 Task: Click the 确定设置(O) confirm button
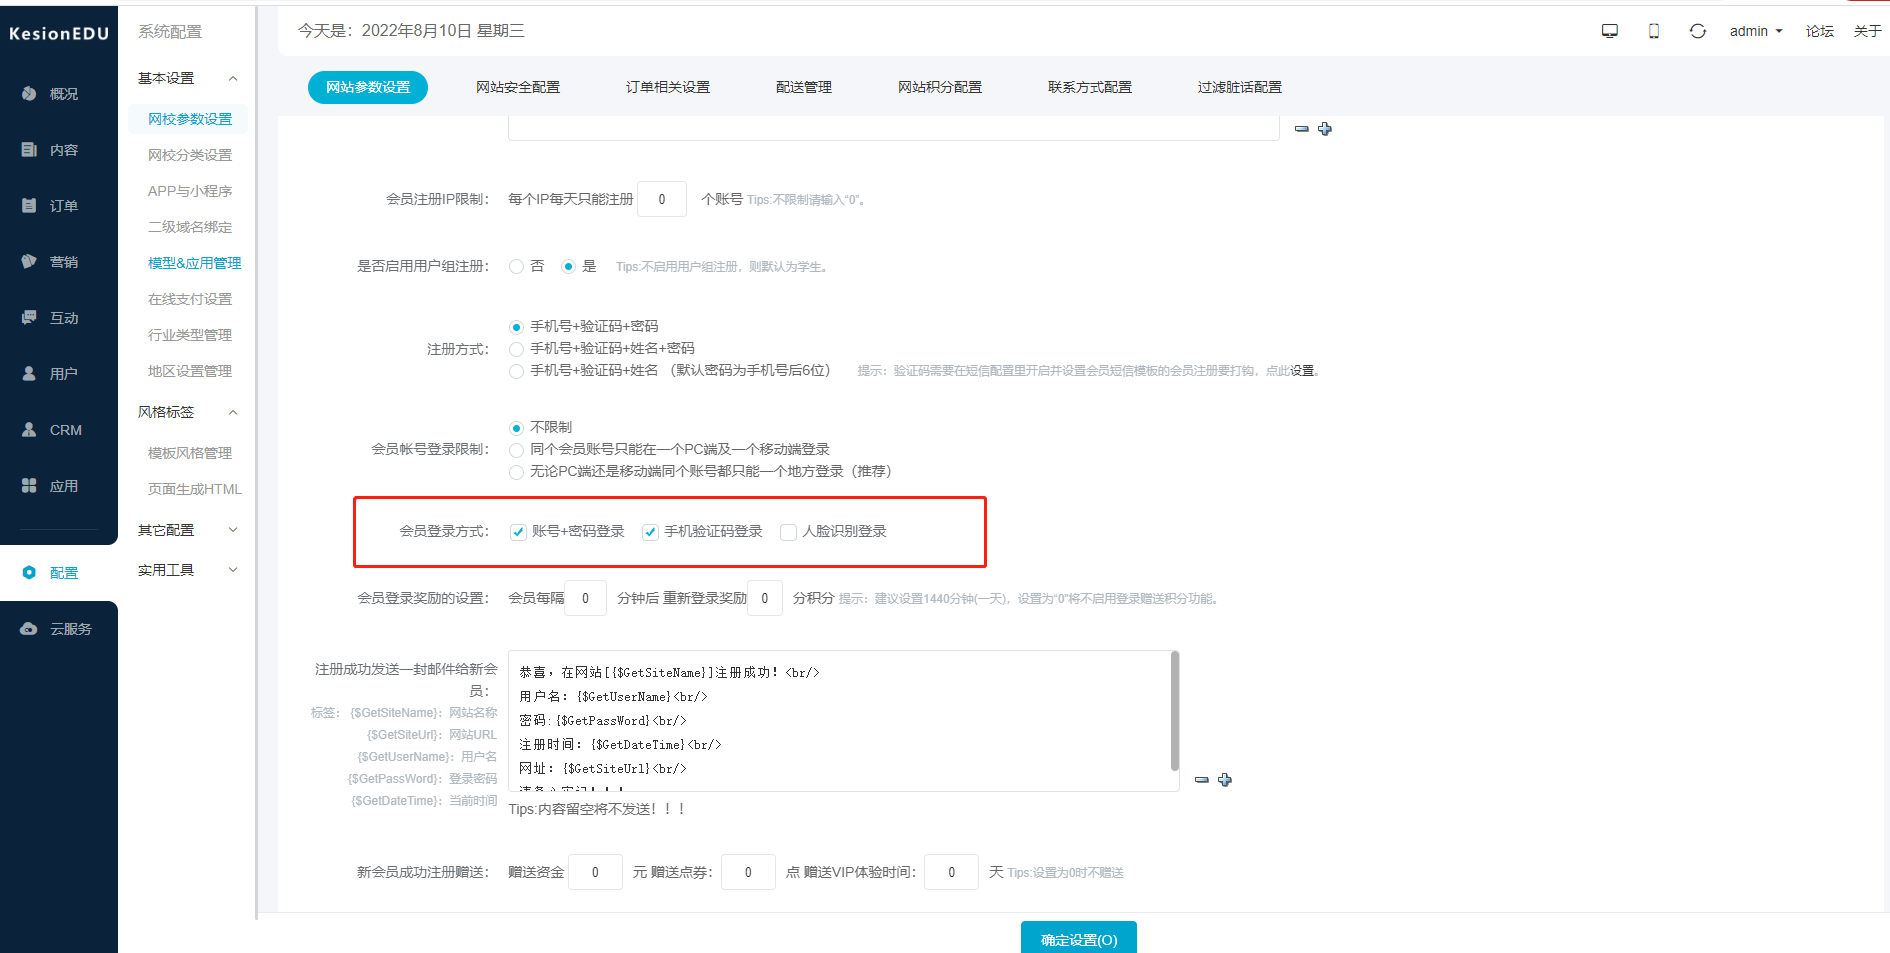1078,939
